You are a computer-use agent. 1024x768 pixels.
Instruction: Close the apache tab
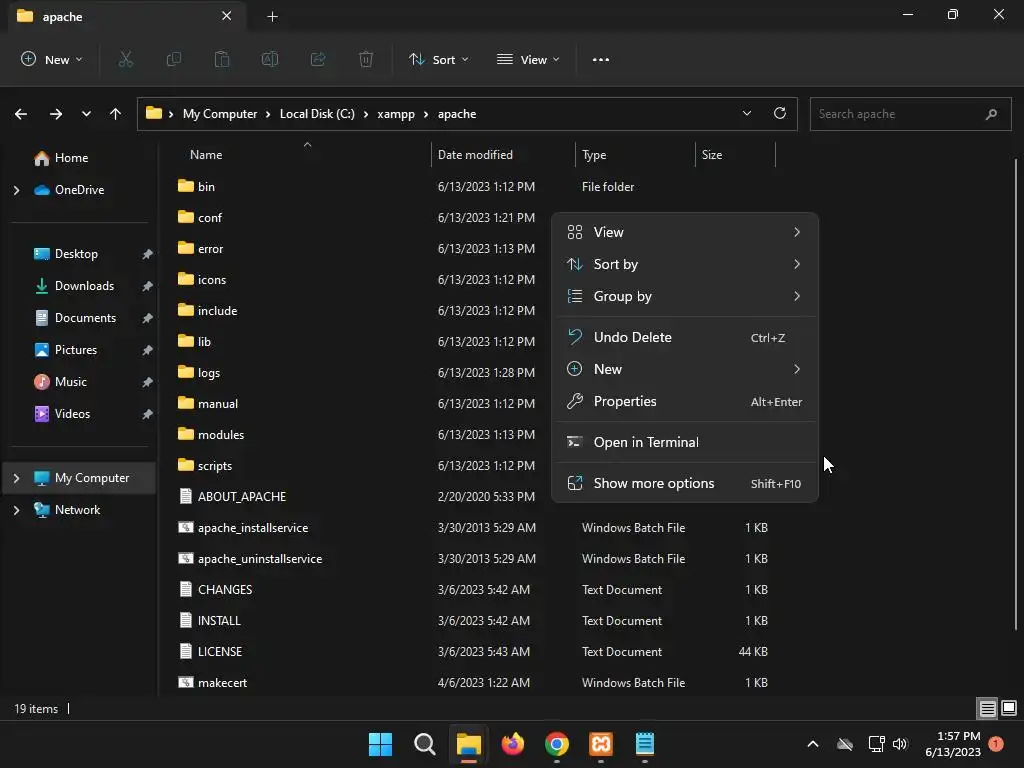coord(227,16)
